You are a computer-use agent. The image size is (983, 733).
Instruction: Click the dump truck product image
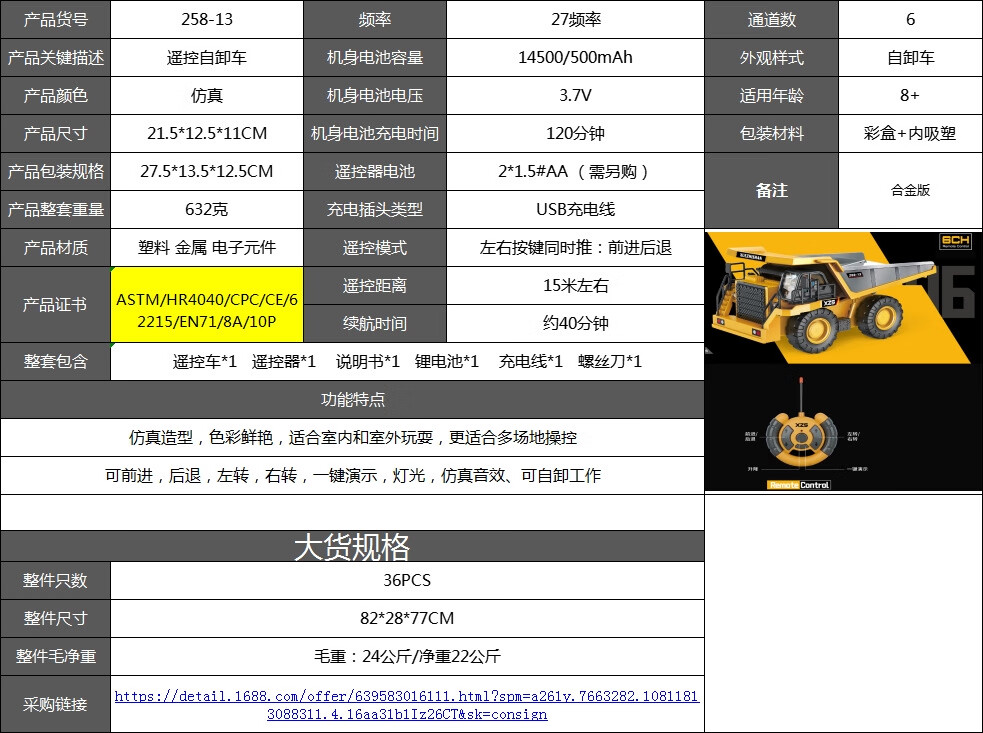point(843,298)
